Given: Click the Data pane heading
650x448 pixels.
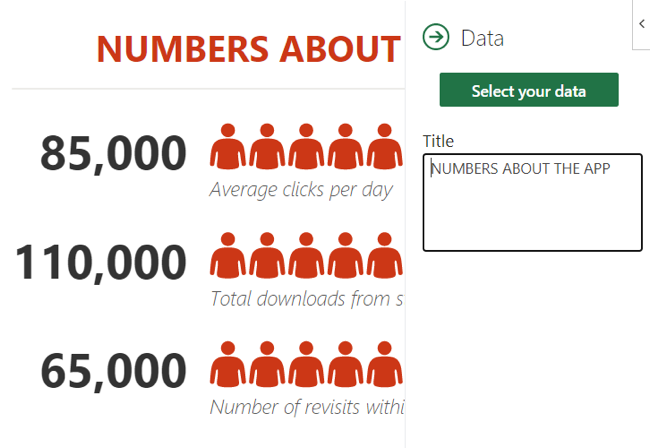Looking at the screenshot, I should click(482, 38).
